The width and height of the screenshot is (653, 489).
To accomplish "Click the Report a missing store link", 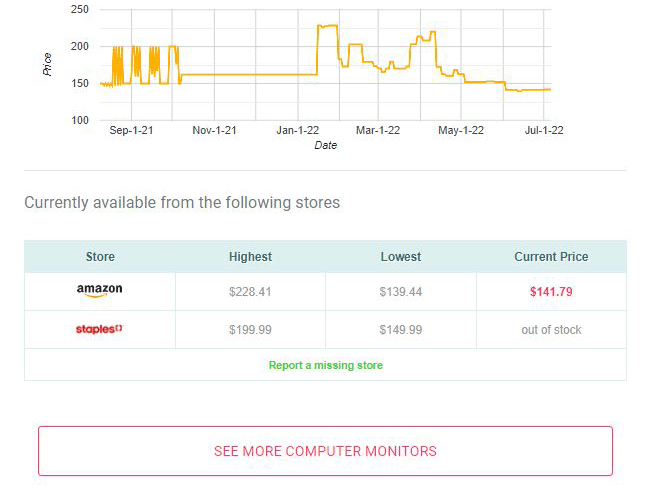I will (325, 365).
